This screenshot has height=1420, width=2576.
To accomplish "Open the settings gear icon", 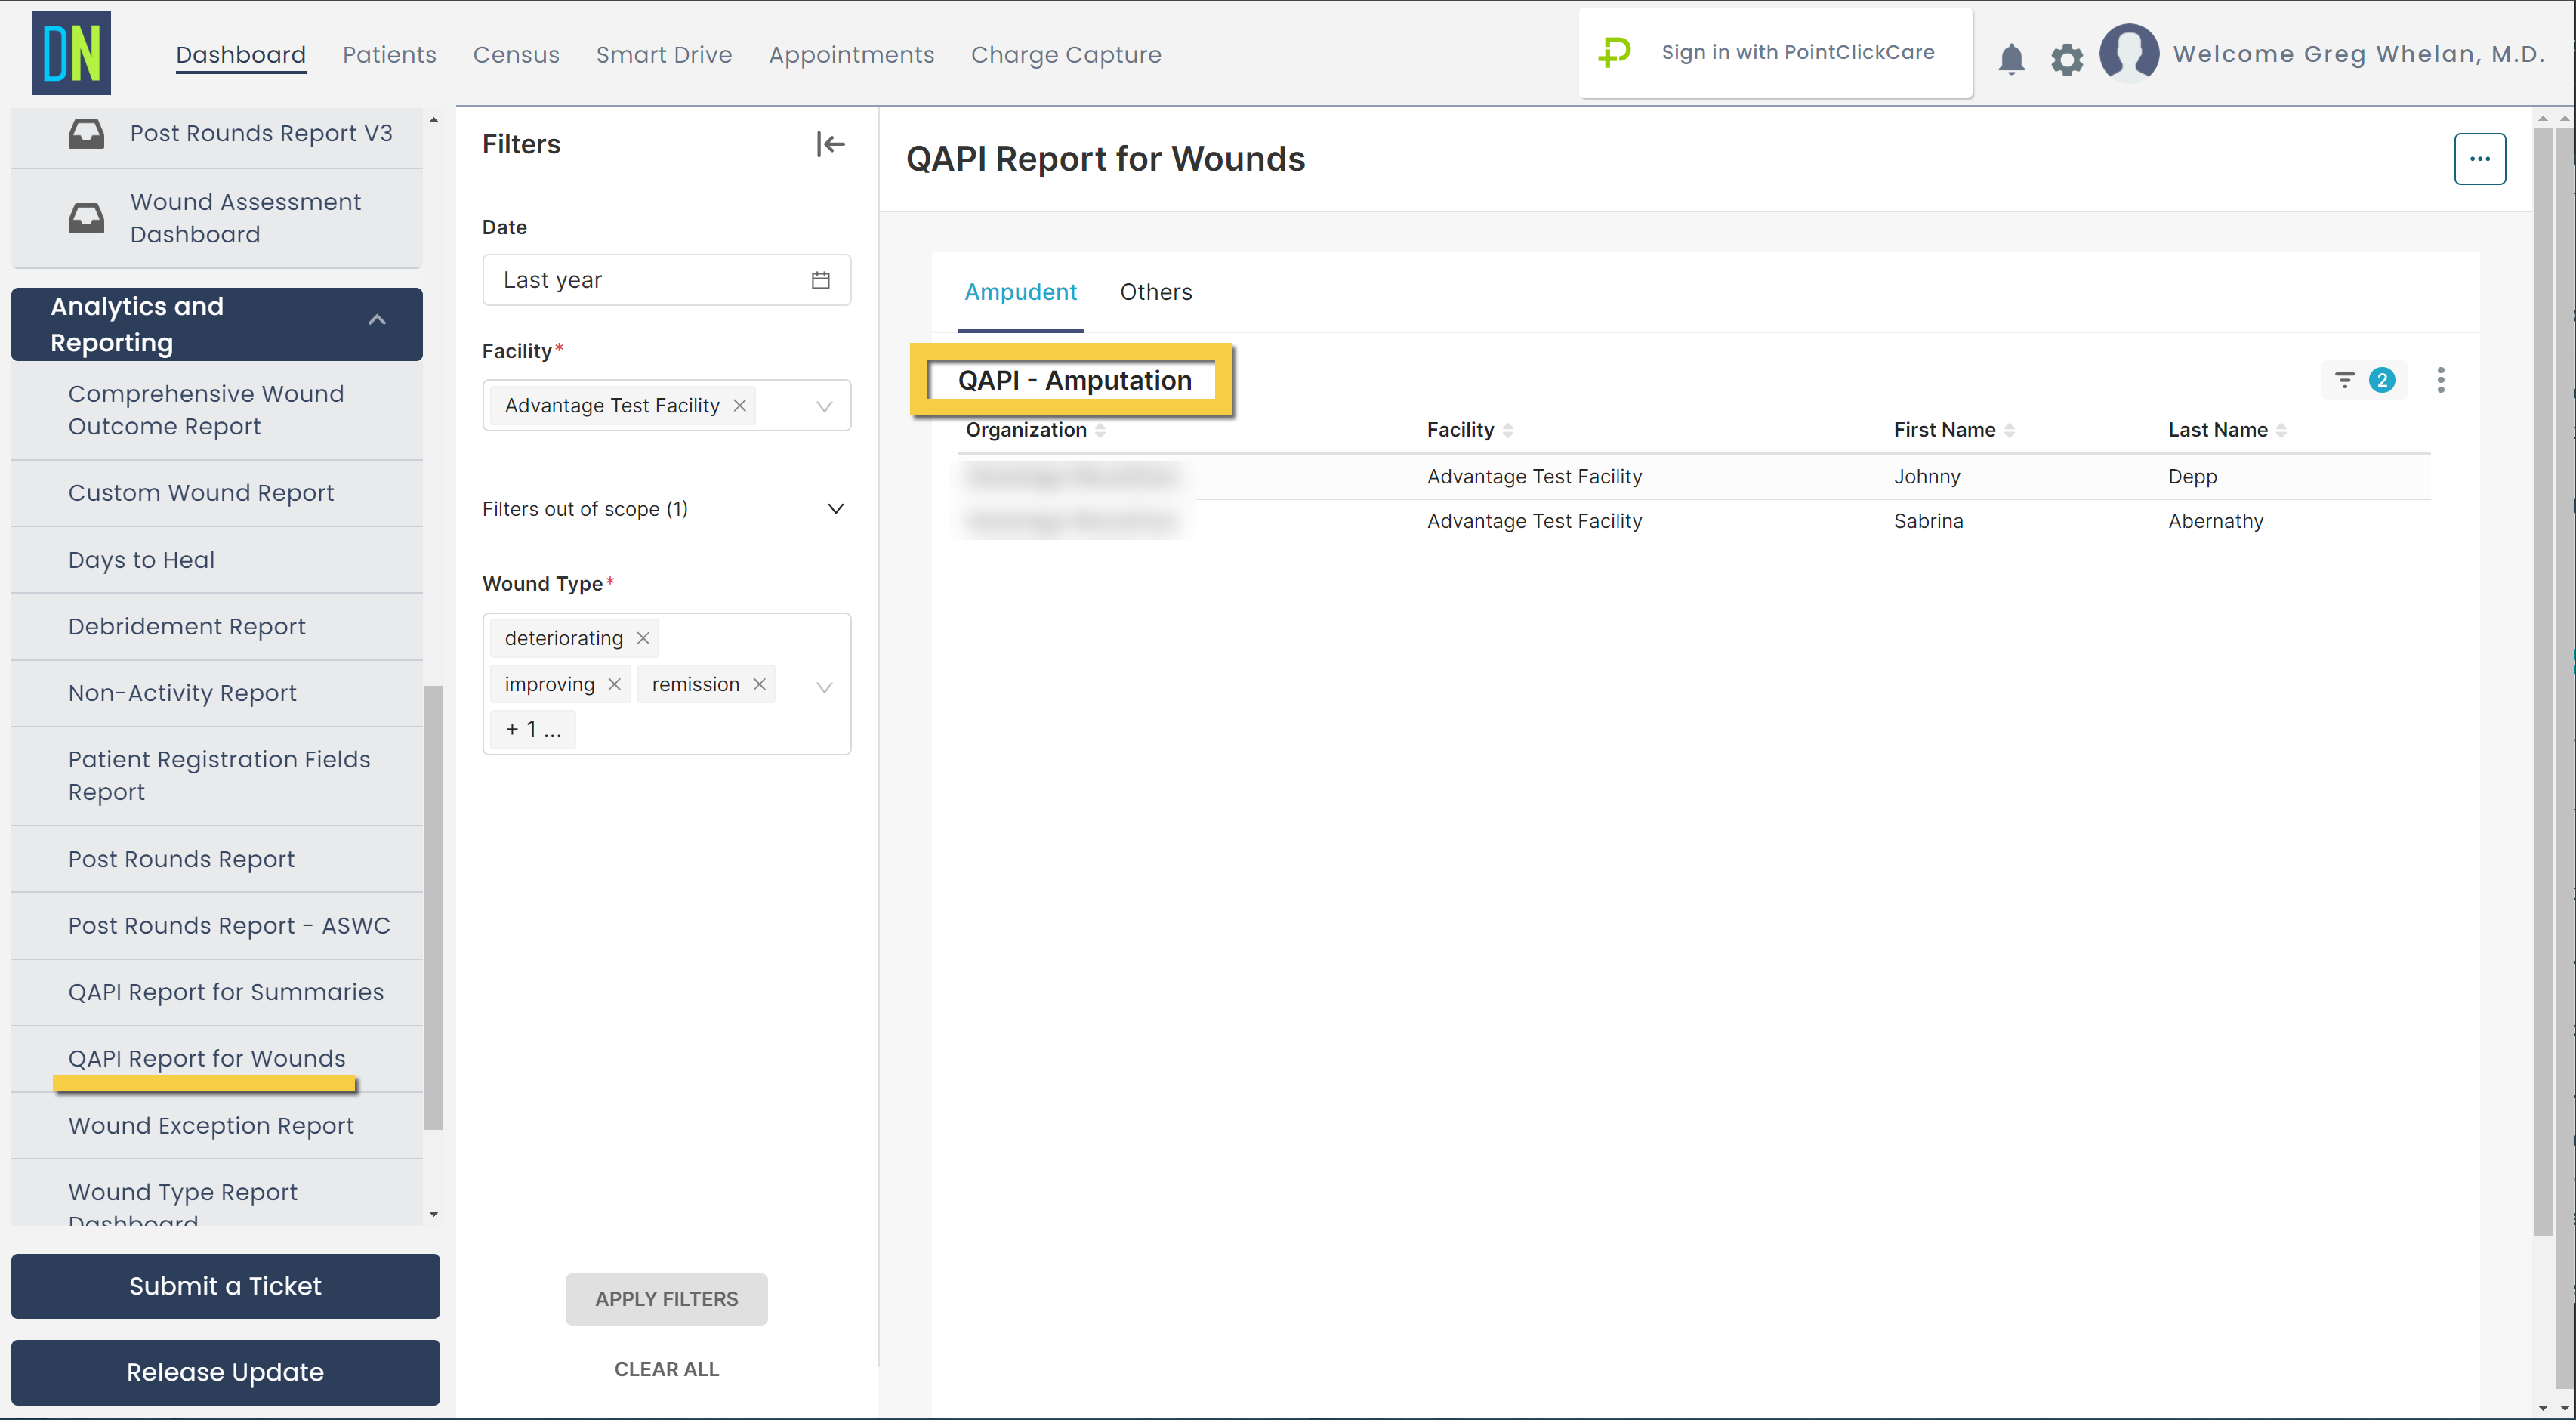I will click(2067, 59).
